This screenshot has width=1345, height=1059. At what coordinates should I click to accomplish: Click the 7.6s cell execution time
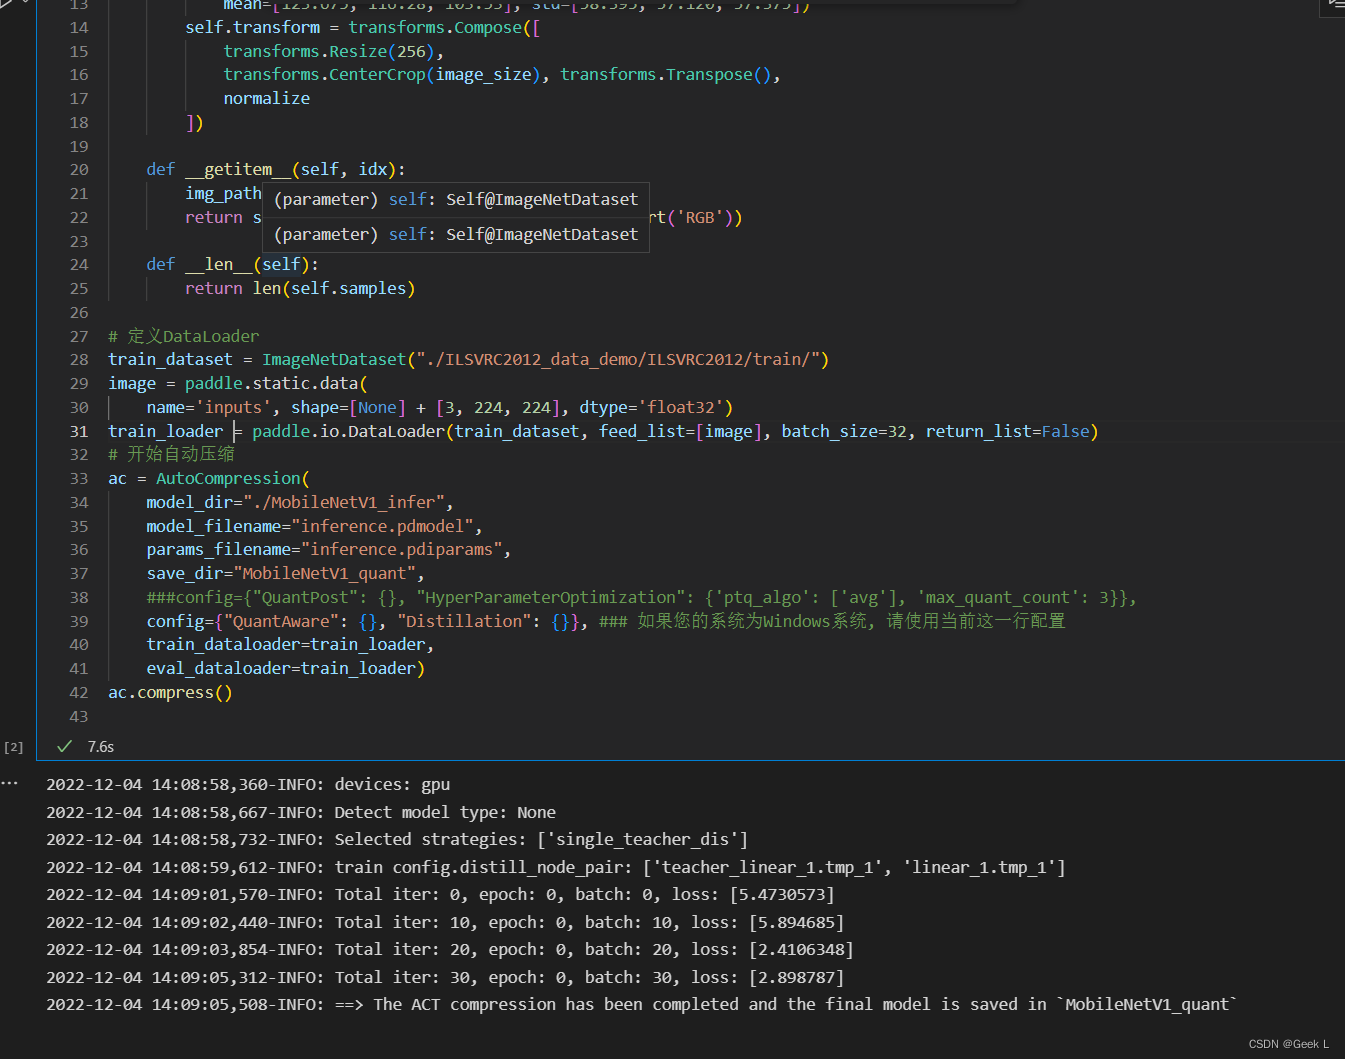click(100, 746)
